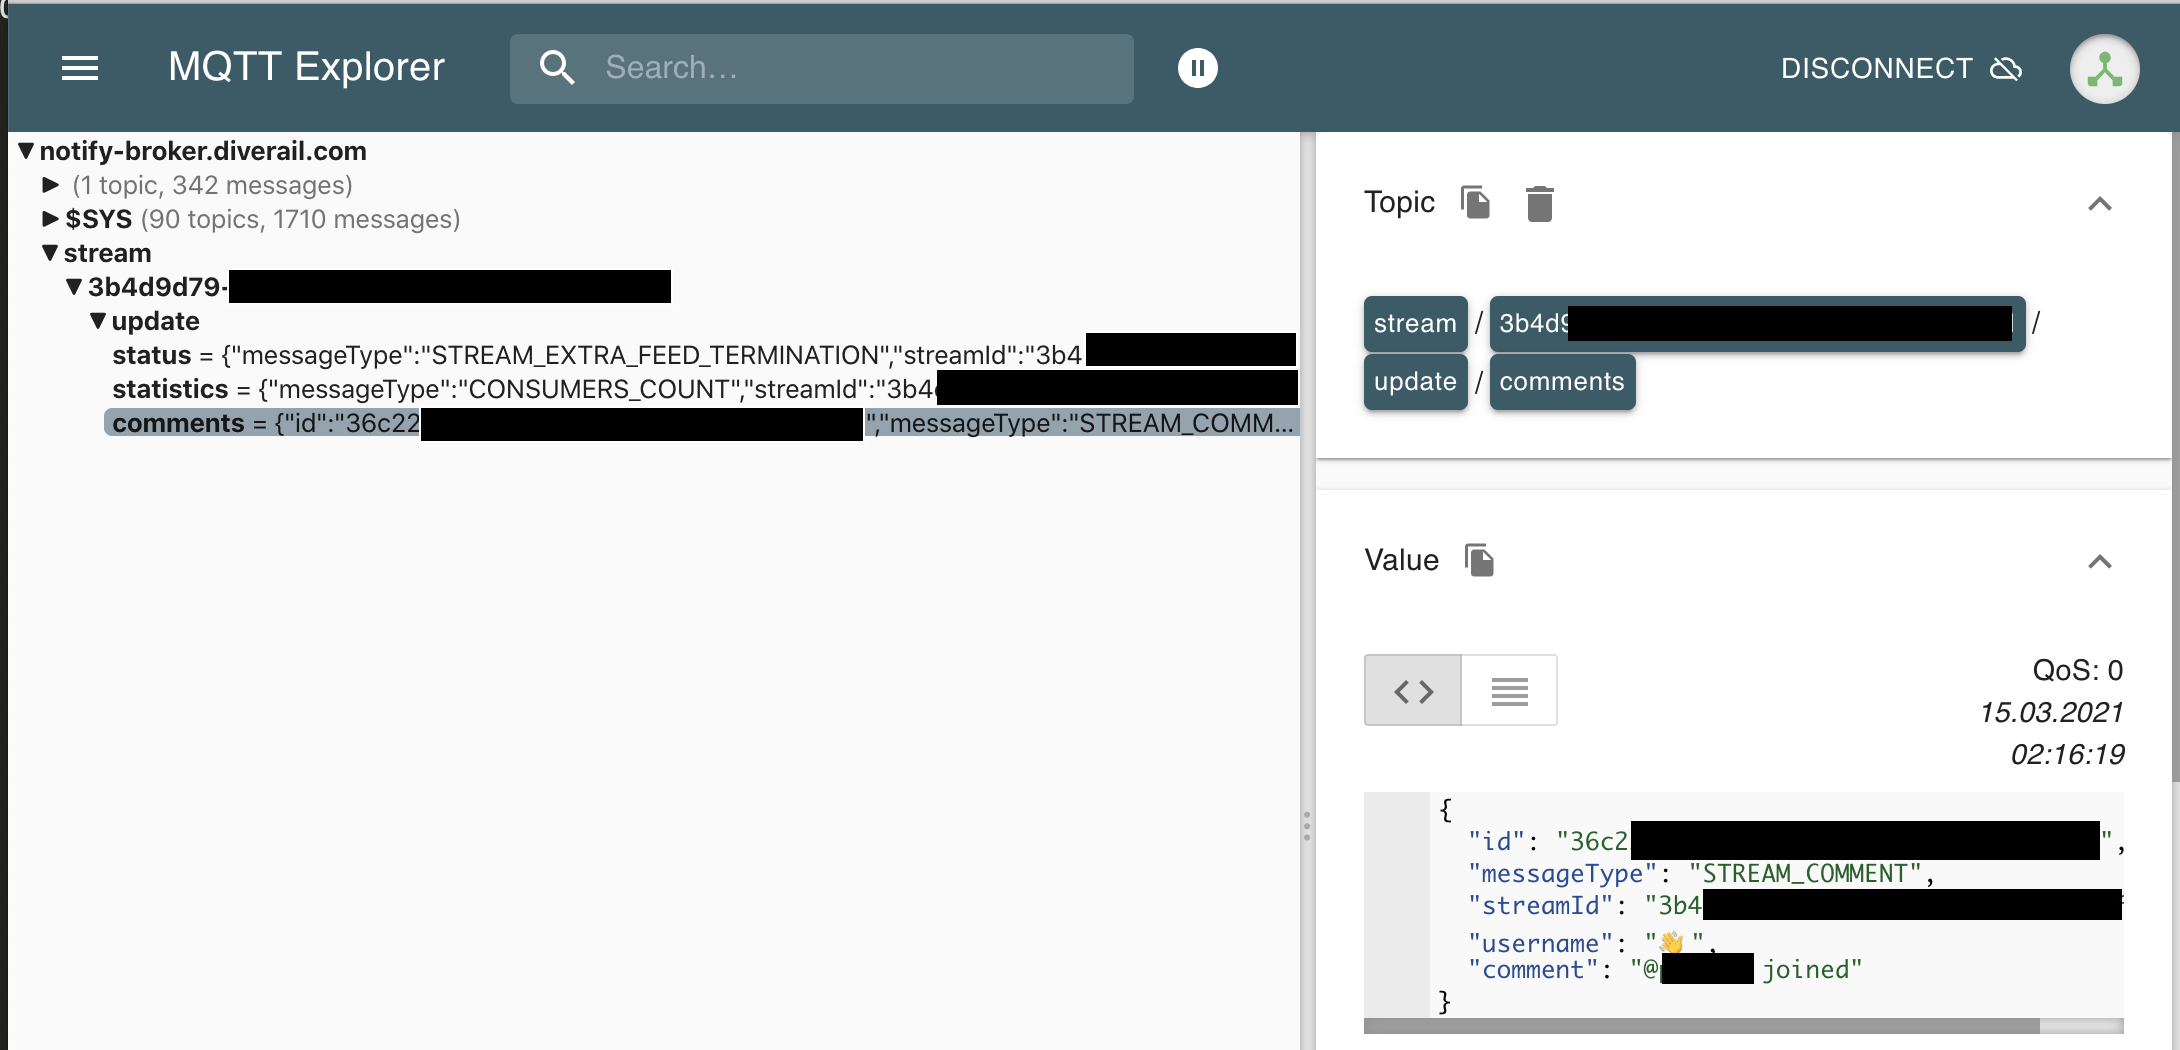Collapse the notify-broker.diverail.com root node
Screen dimensions: 2180x1050
click(x=27, y=151)
